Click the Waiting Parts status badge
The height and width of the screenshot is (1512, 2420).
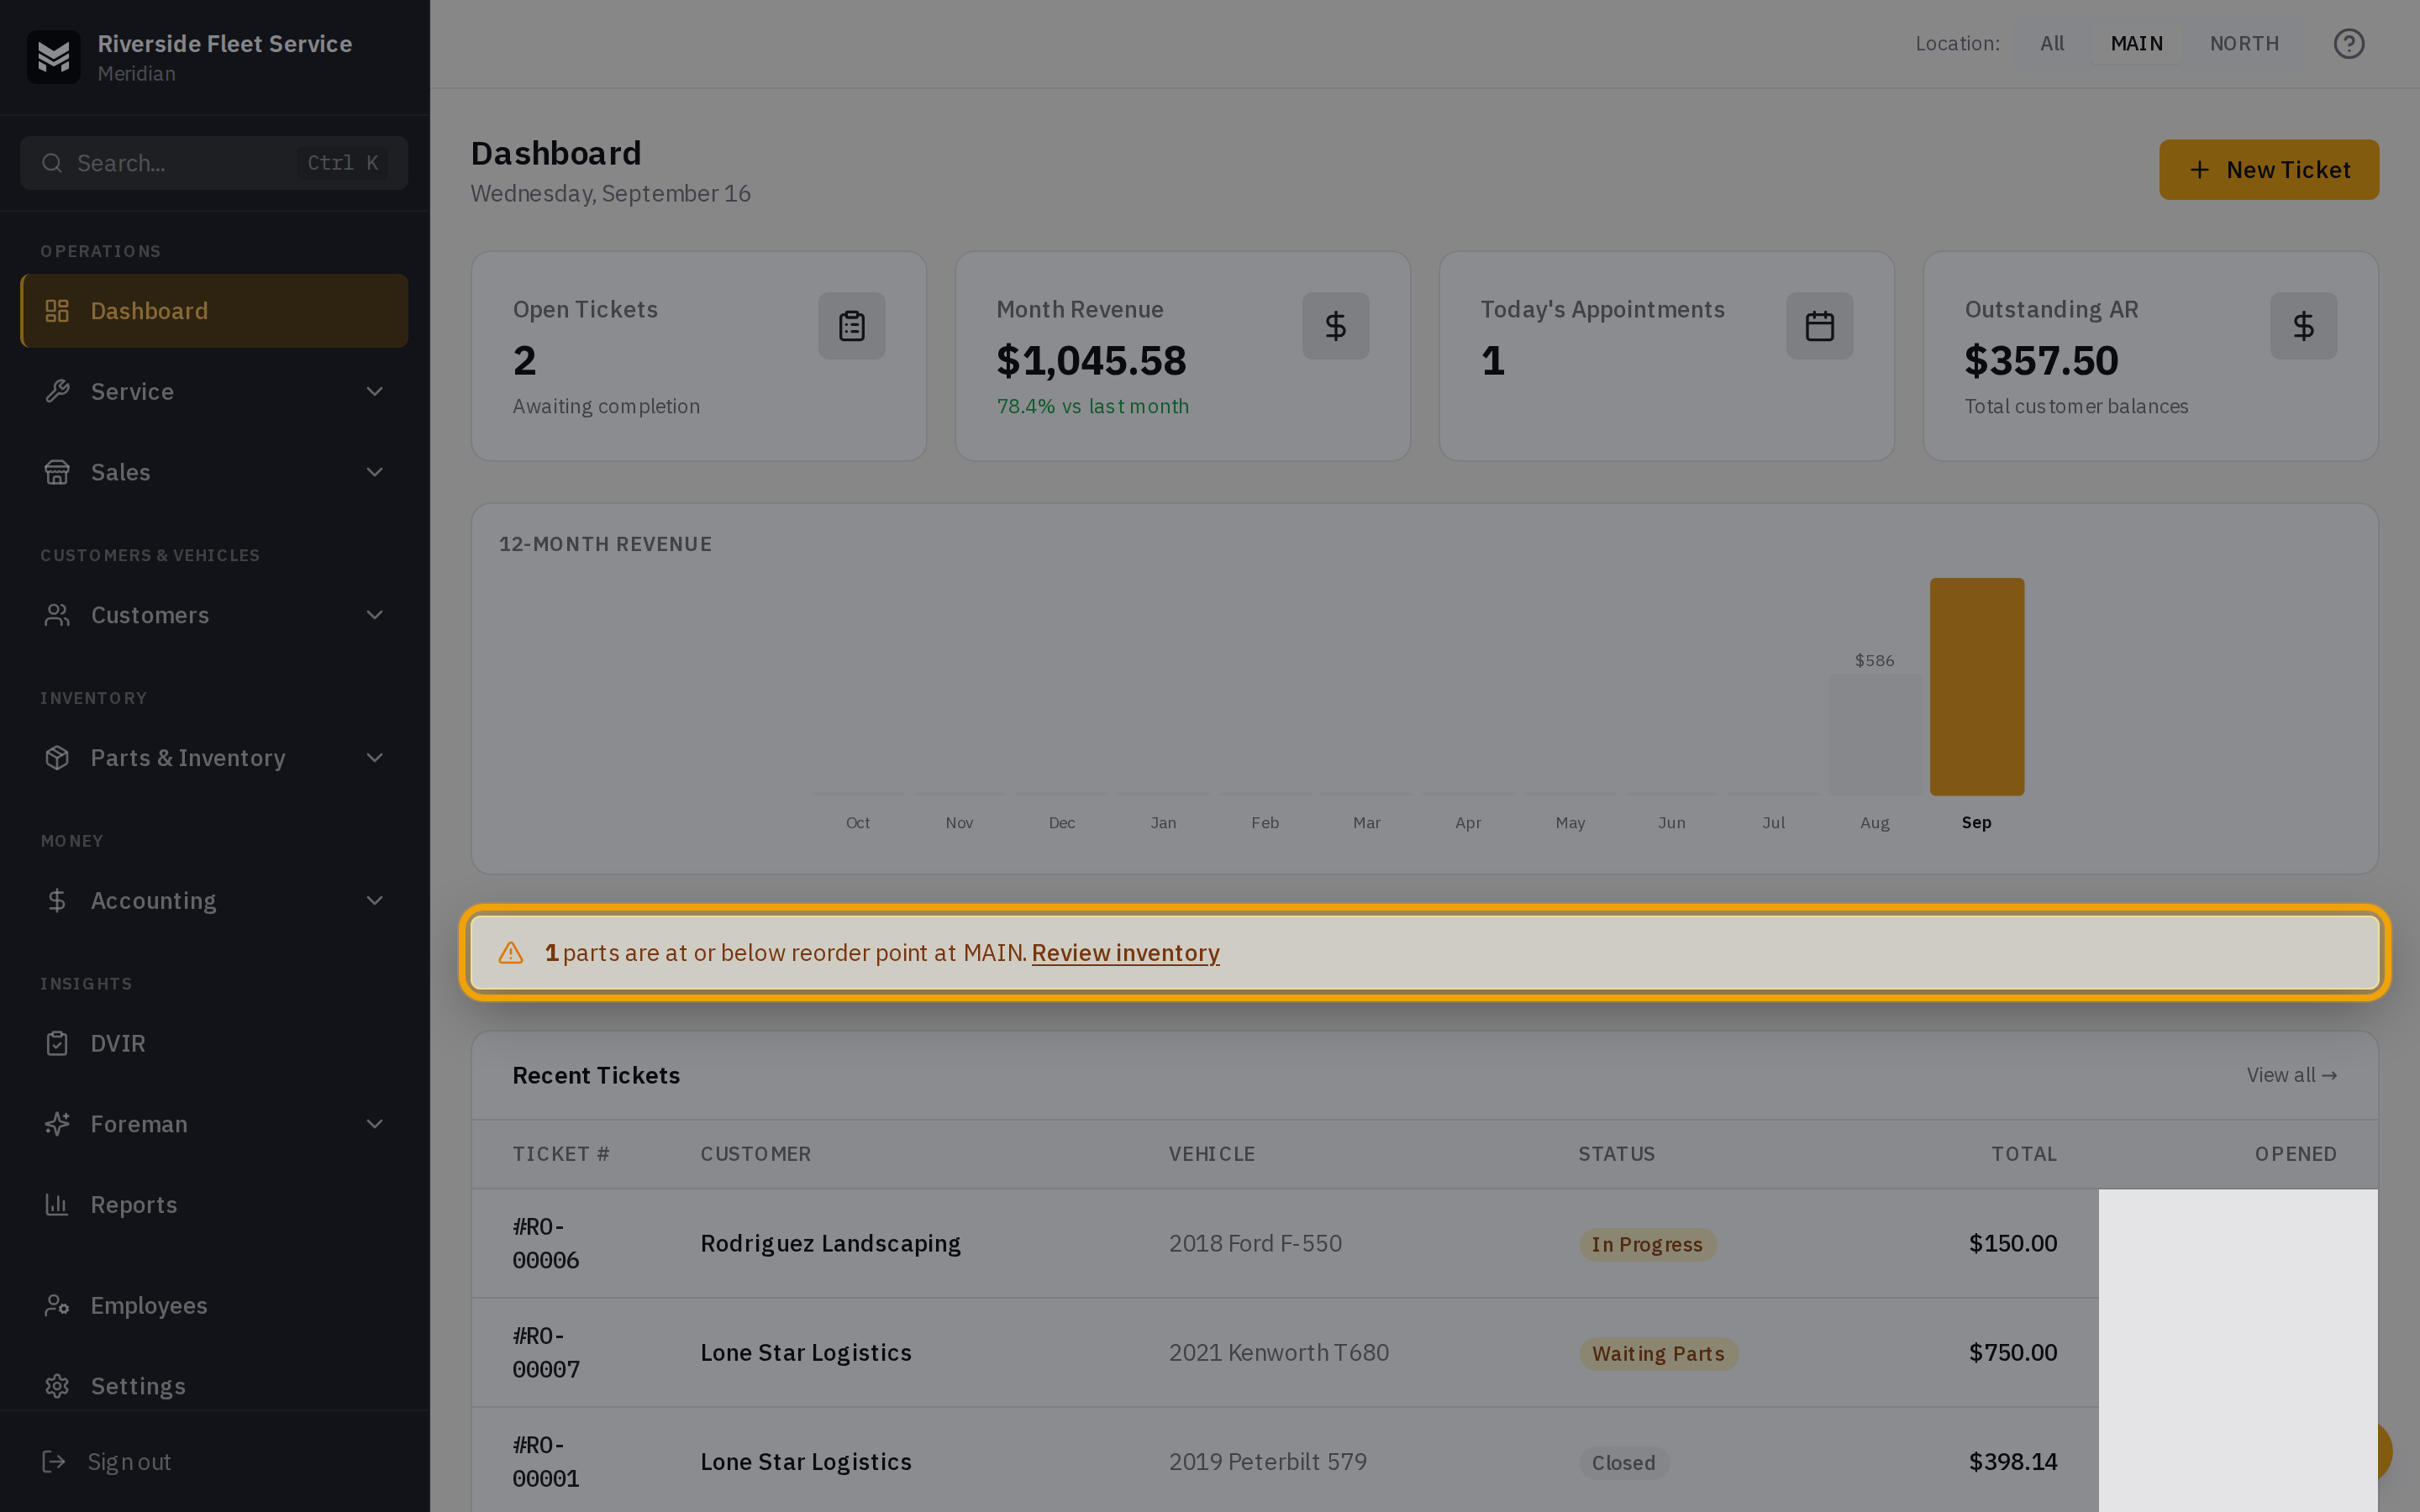pyautogui.click(x=1658, y=1354)
